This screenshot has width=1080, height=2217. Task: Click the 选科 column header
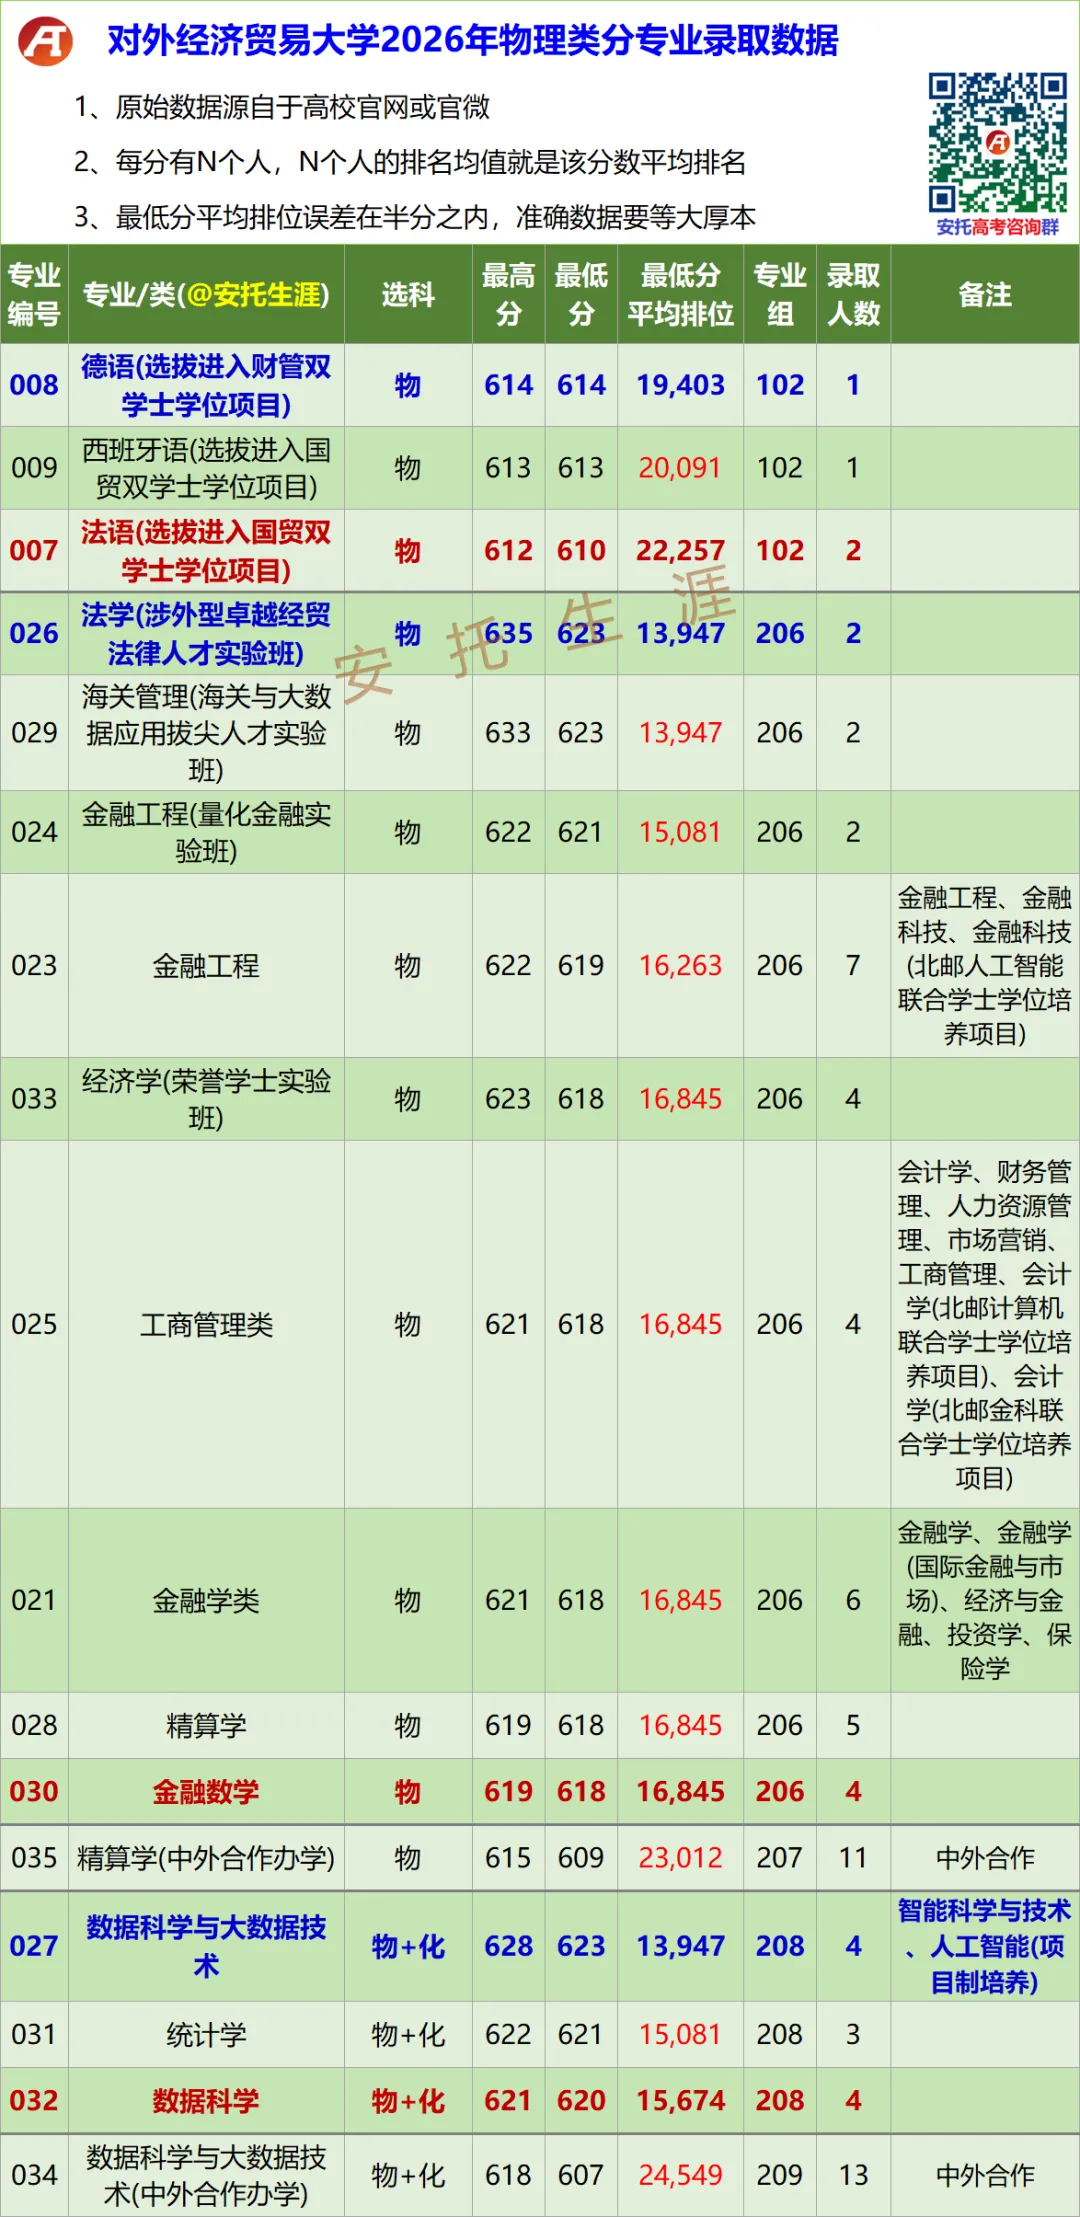coord(408,294)
